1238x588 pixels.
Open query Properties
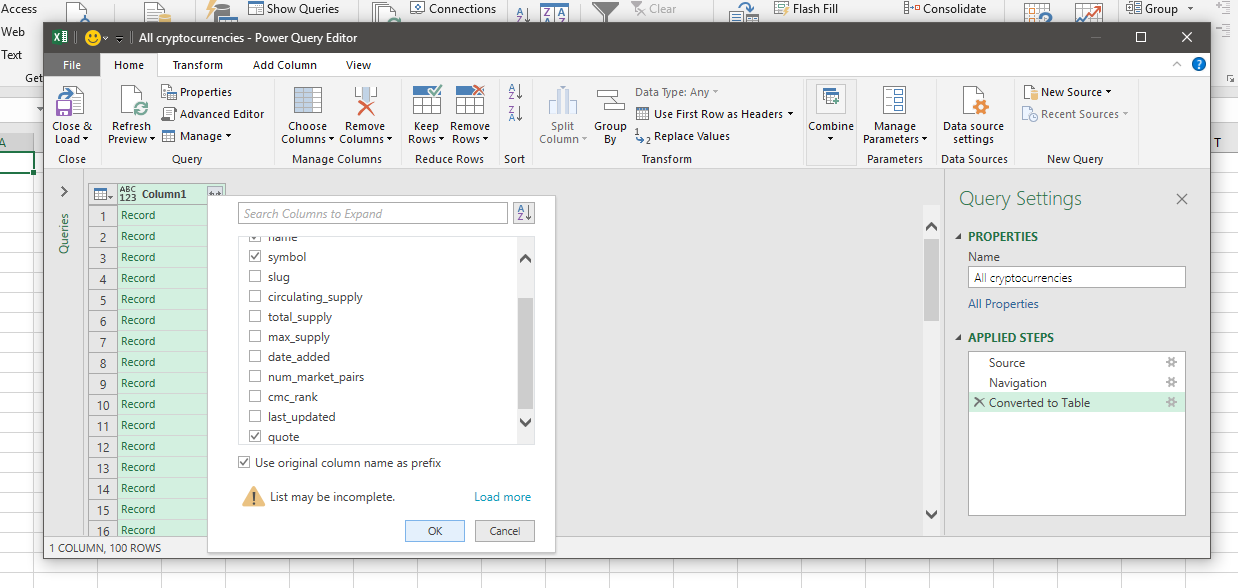click(196, 92)
